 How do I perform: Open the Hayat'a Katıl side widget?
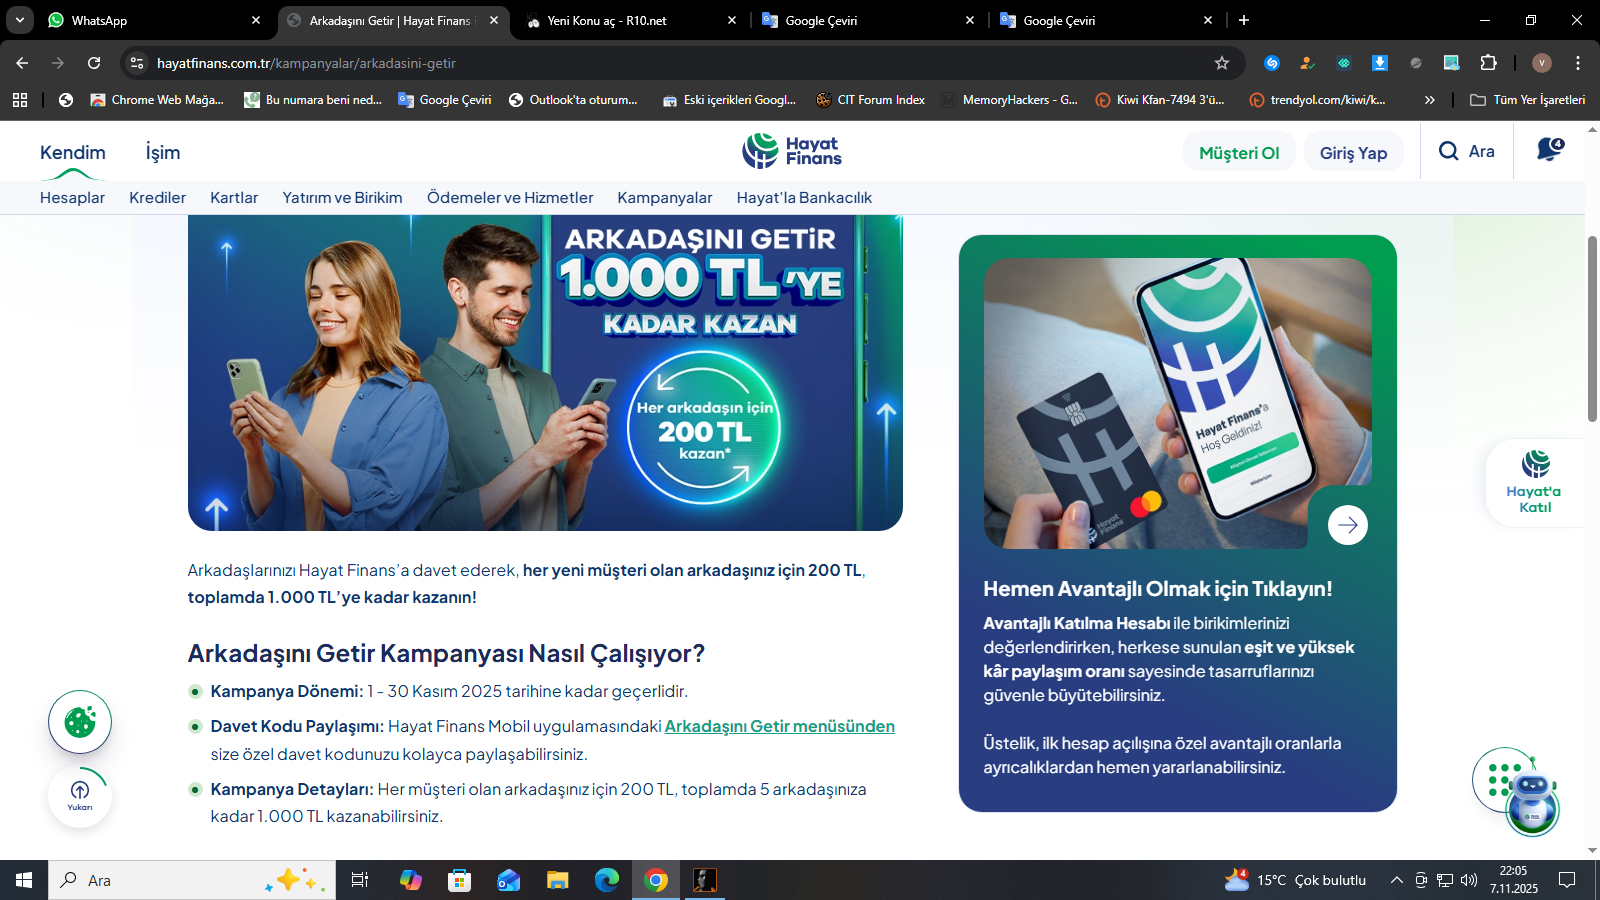1534,483
